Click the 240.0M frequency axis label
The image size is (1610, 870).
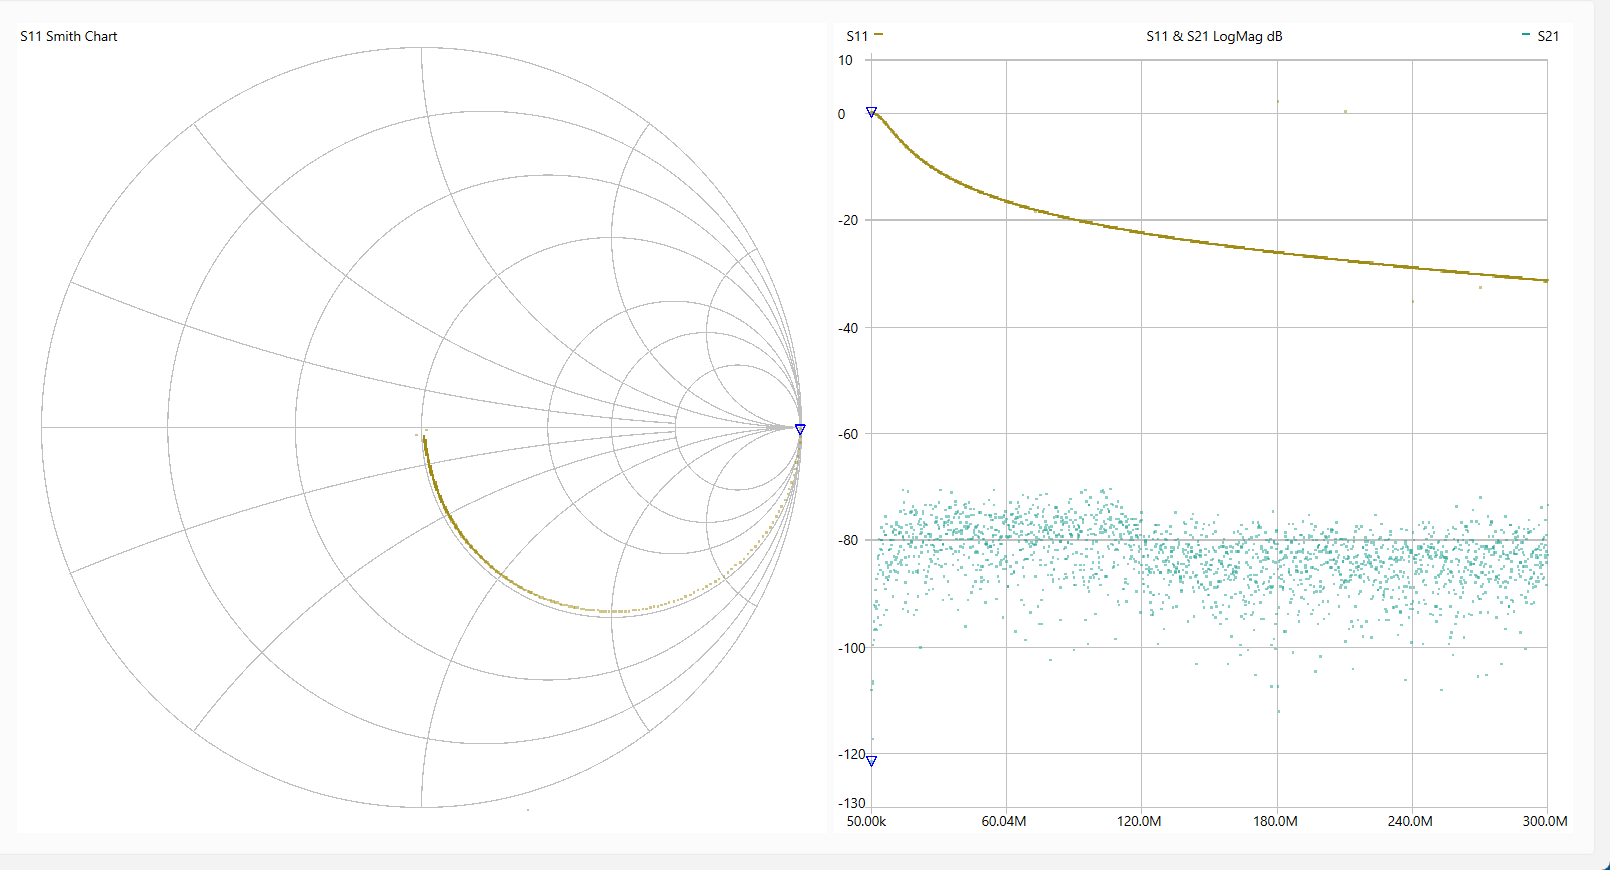click(1409, 821)
